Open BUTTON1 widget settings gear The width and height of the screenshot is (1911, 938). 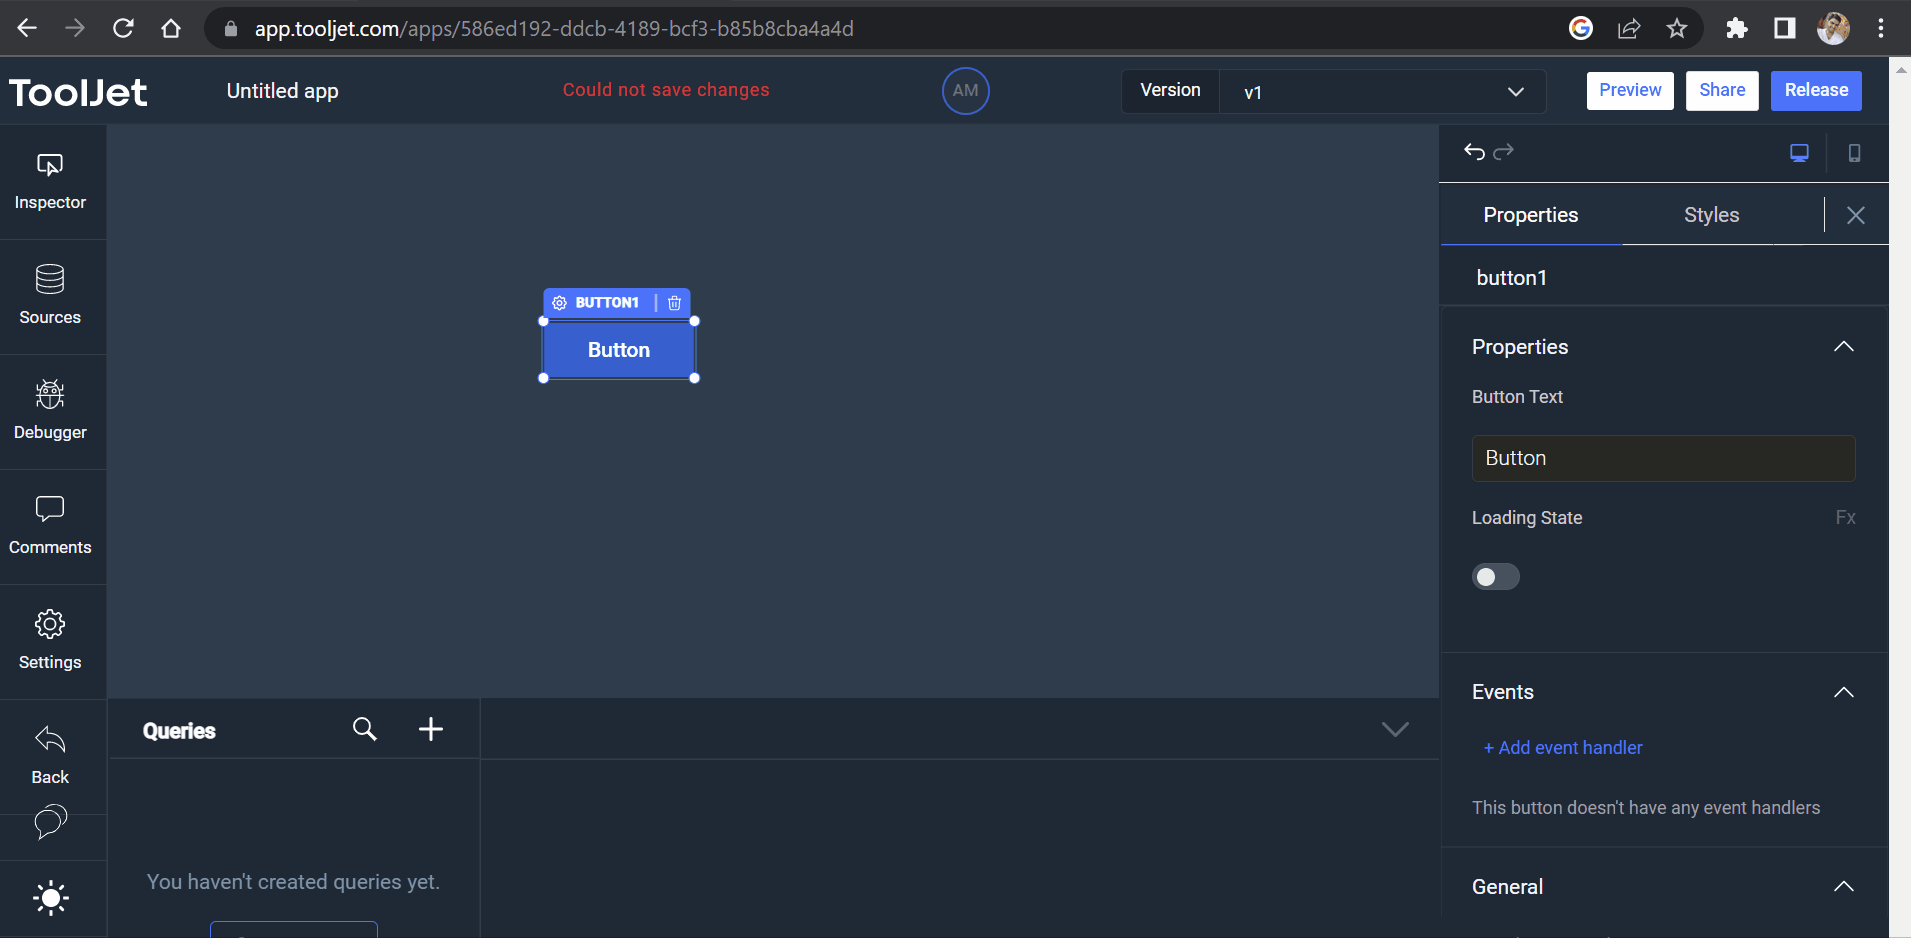tap(560, 303)
